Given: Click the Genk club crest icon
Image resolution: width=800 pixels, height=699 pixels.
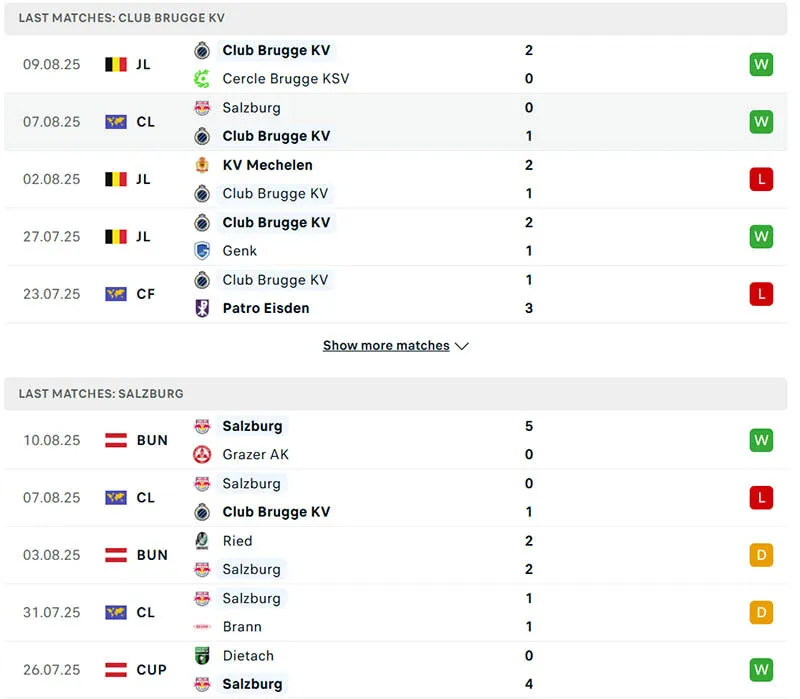Looking at the screenshot, I should pos(205,251).
